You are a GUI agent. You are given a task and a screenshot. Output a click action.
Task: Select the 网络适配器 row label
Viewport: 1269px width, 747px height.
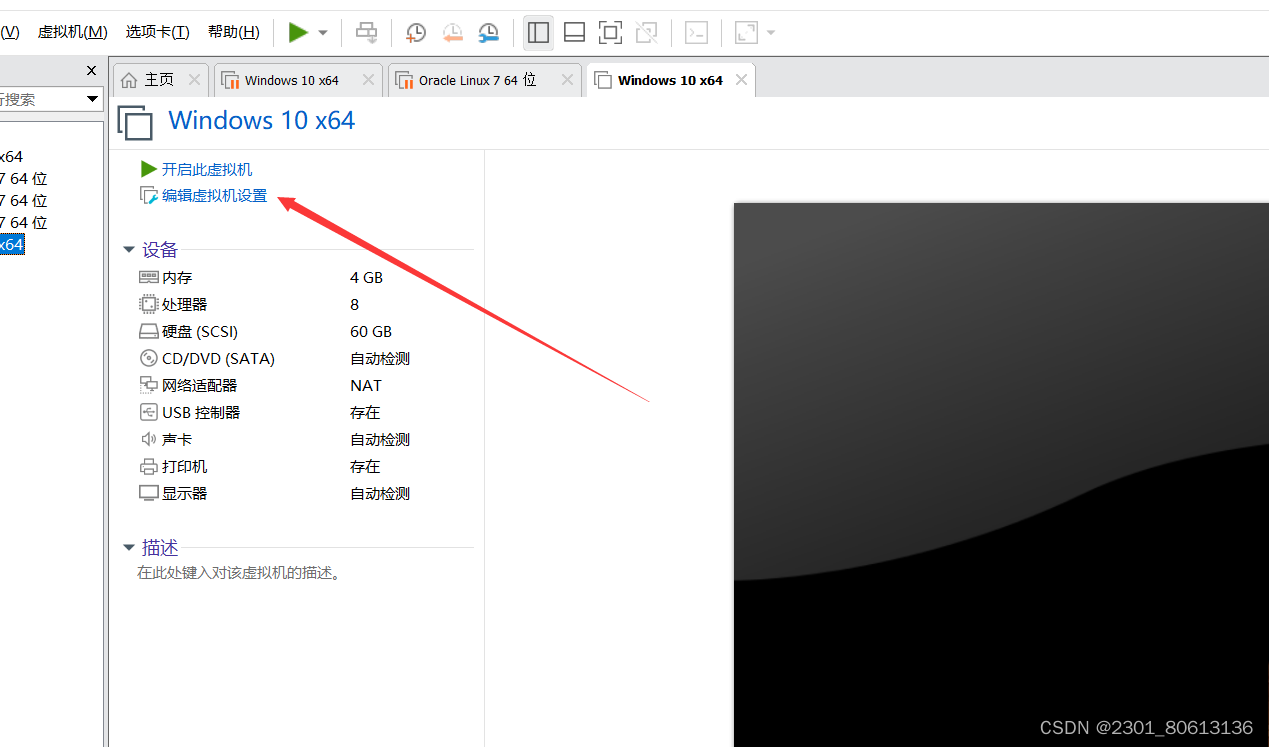coord(200,385)
